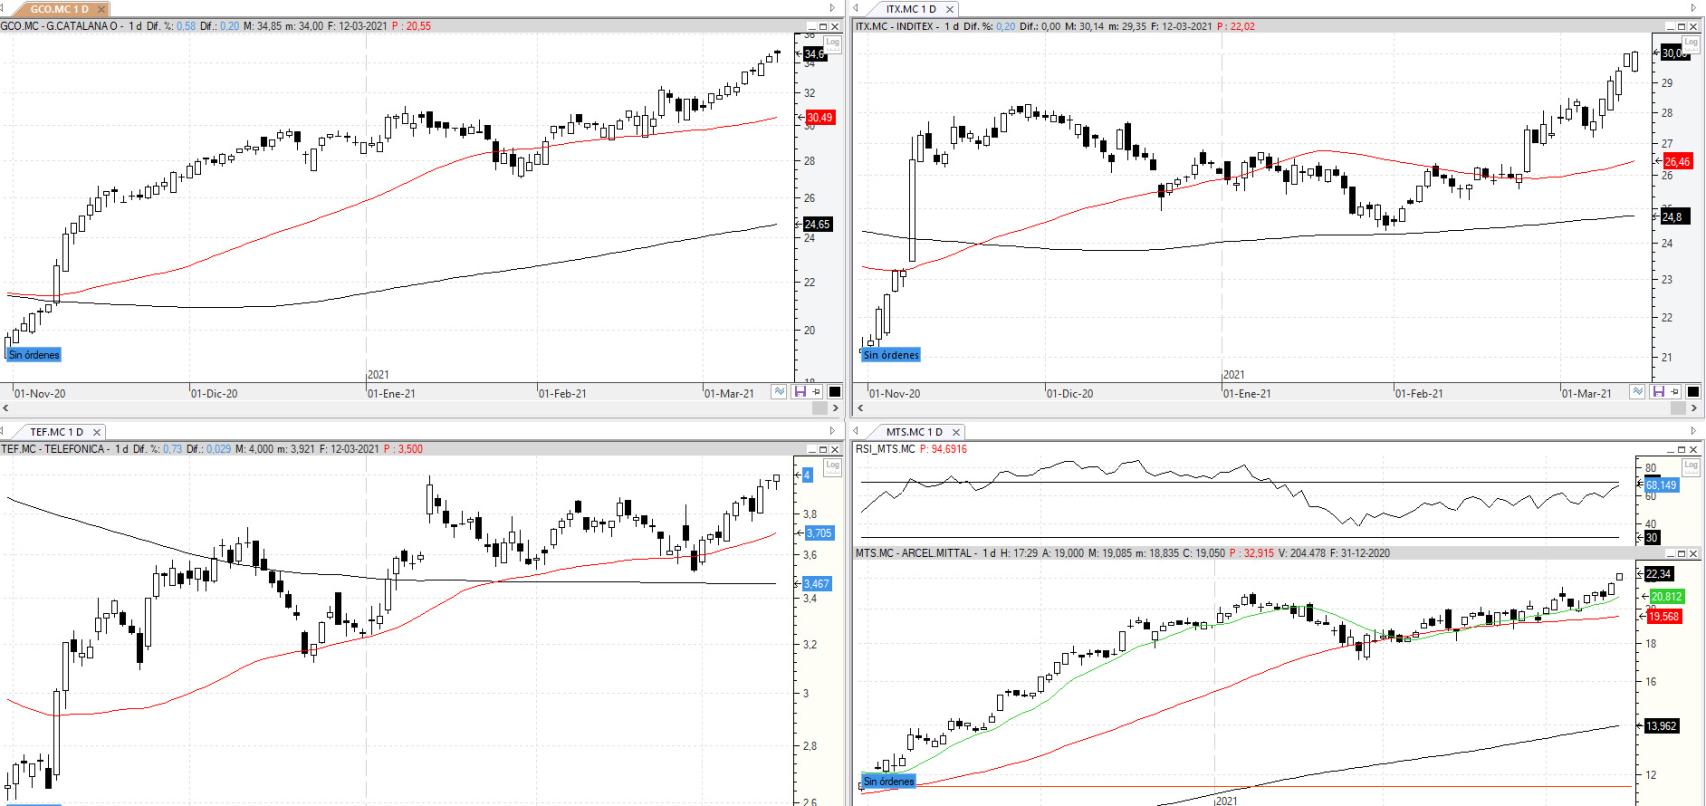1706x806 pixels.
Task: Toggle Log scale on ITX.MC chart
Action: click(x=1691, y=43)
